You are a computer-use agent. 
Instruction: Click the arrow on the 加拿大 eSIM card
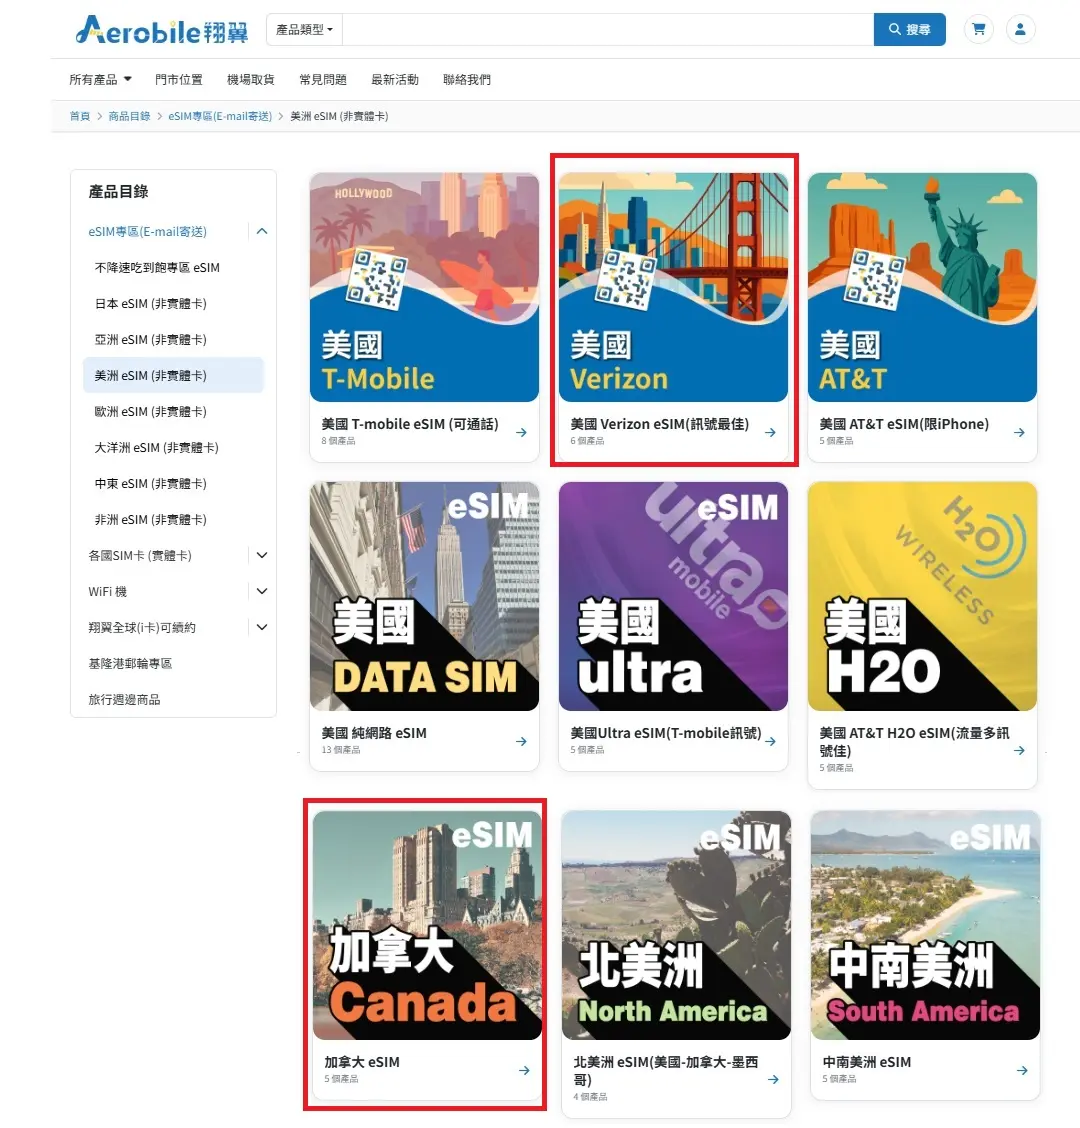pyautogui.click(x=523, y=1070)
